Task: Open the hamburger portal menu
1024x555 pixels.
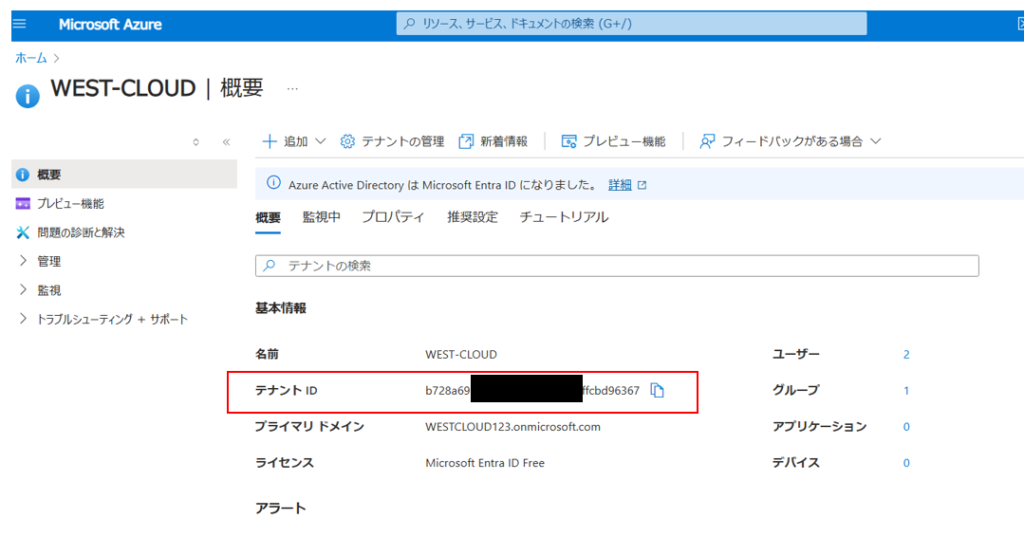Action: pyautogui.click(x=20, y=24)
